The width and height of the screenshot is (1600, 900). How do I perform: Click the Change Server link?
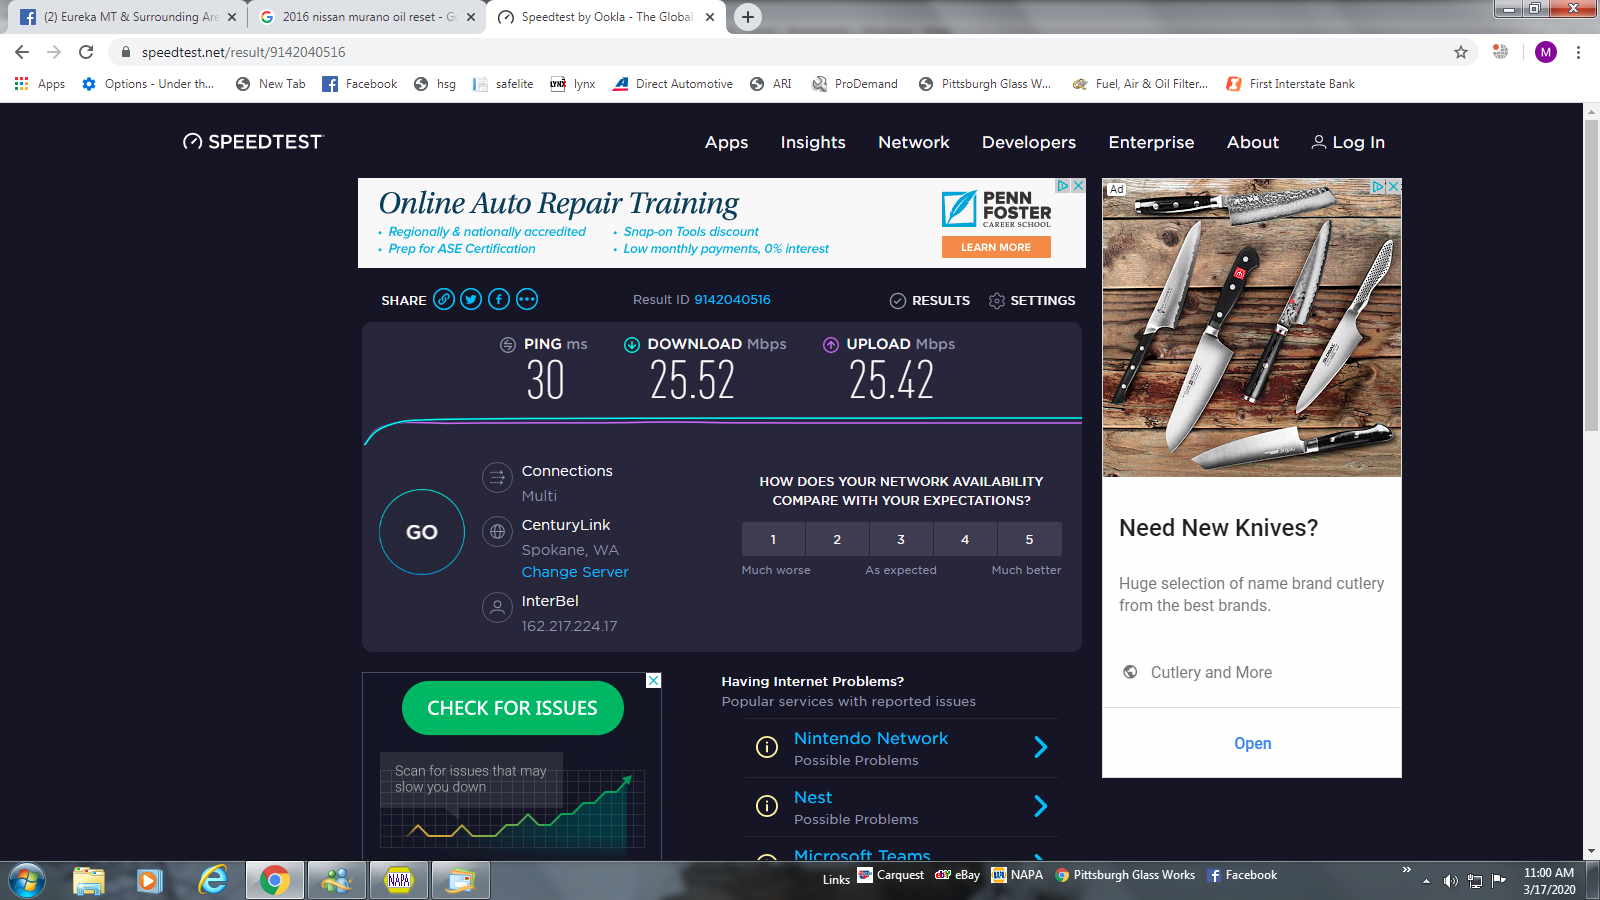(575, 572)
